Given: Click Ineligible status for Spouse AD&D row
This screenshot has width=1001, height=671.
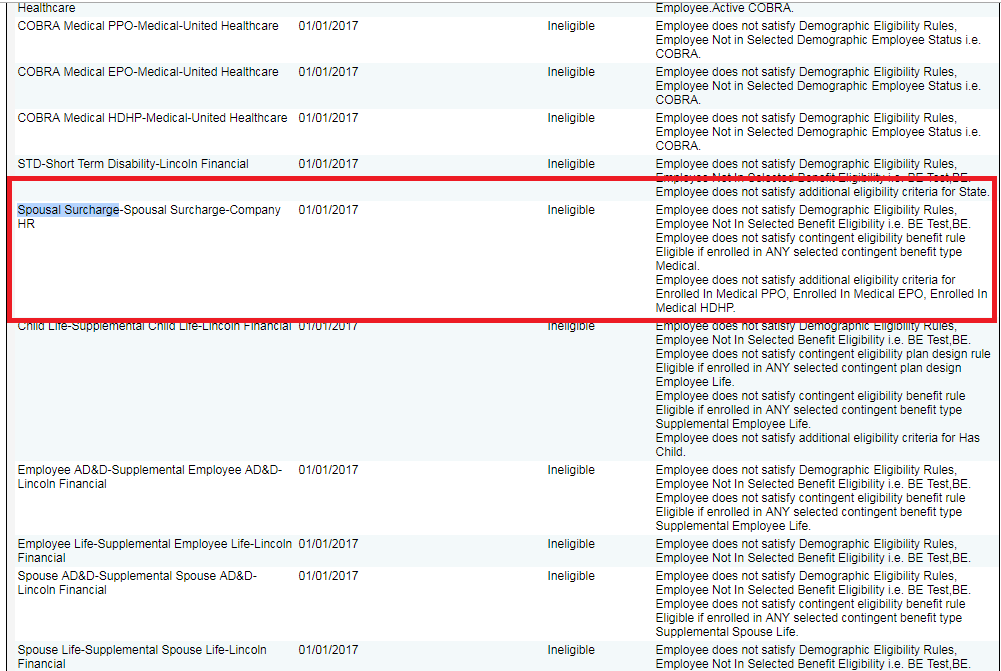Looking at the screenshot, I should pos(571,576).
